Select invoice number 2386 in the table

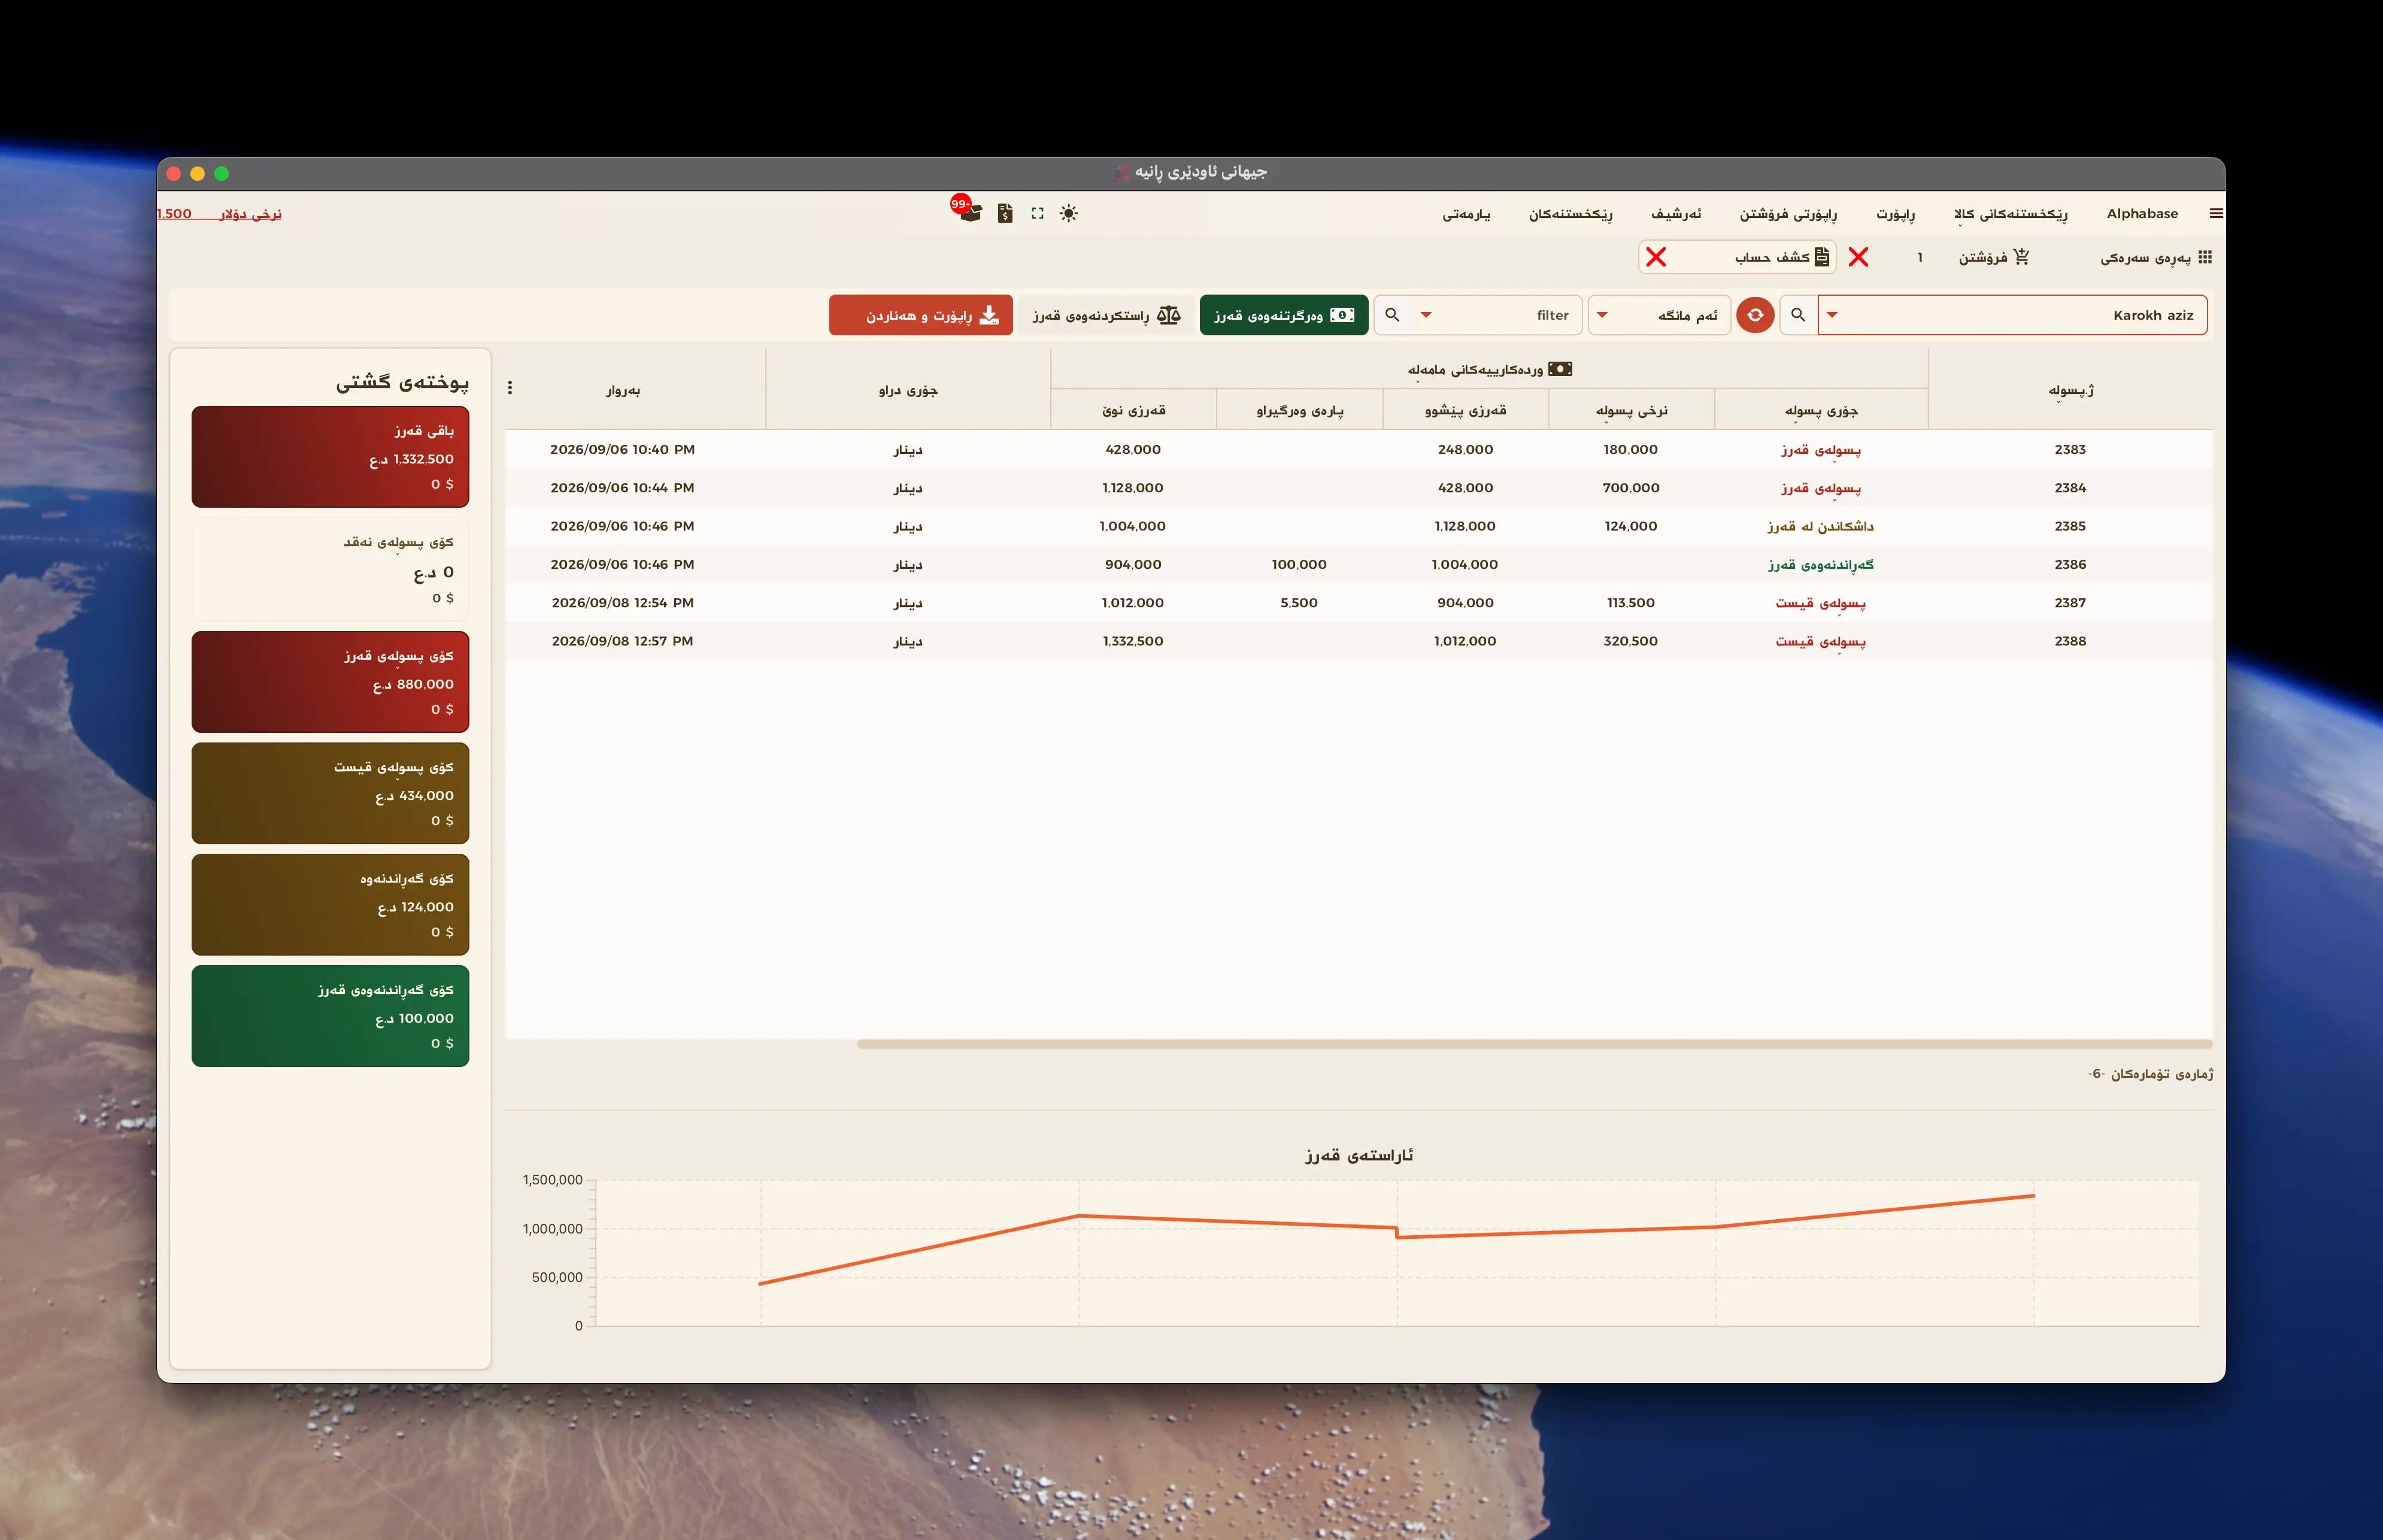pyautogui.click(x=2070, y=564)
